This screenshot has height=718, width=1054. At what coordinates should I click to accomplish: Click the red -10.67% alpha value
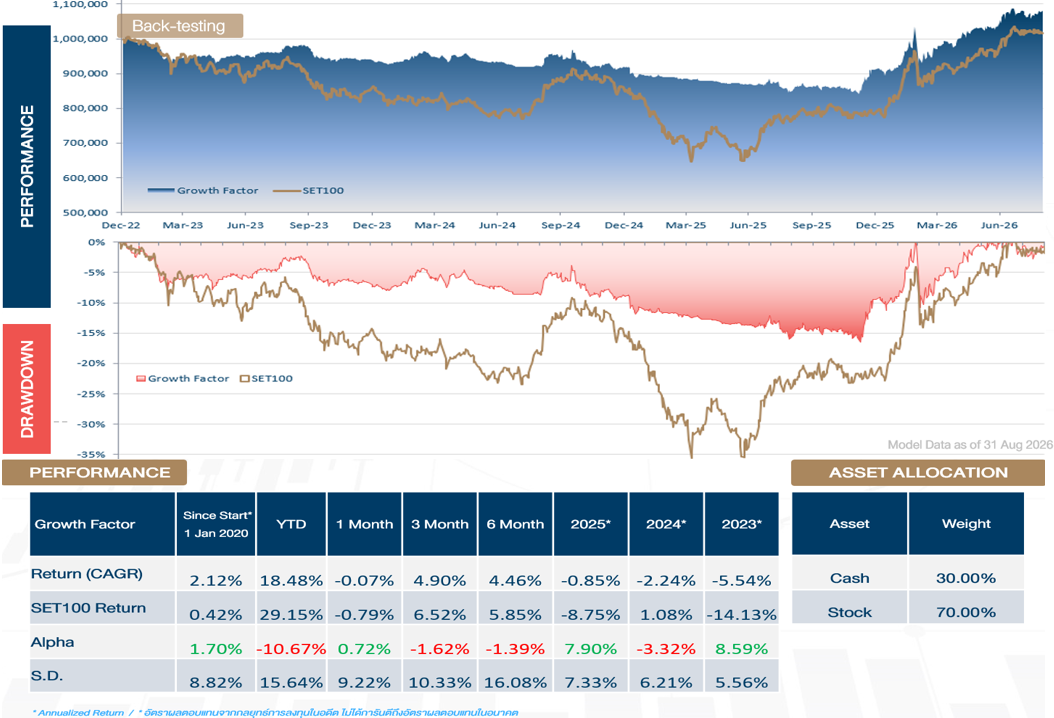point(291,649)
